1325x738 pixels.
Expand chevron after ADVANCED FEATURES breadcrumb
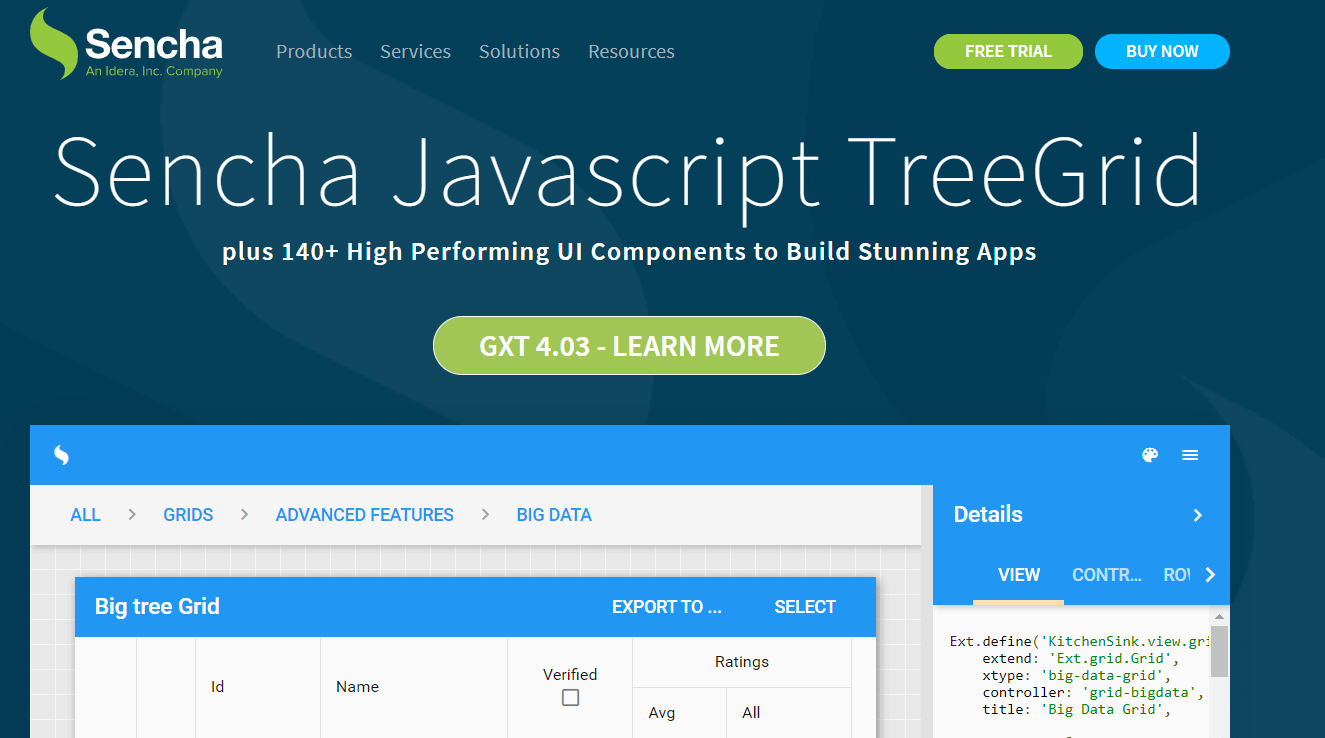486,514
